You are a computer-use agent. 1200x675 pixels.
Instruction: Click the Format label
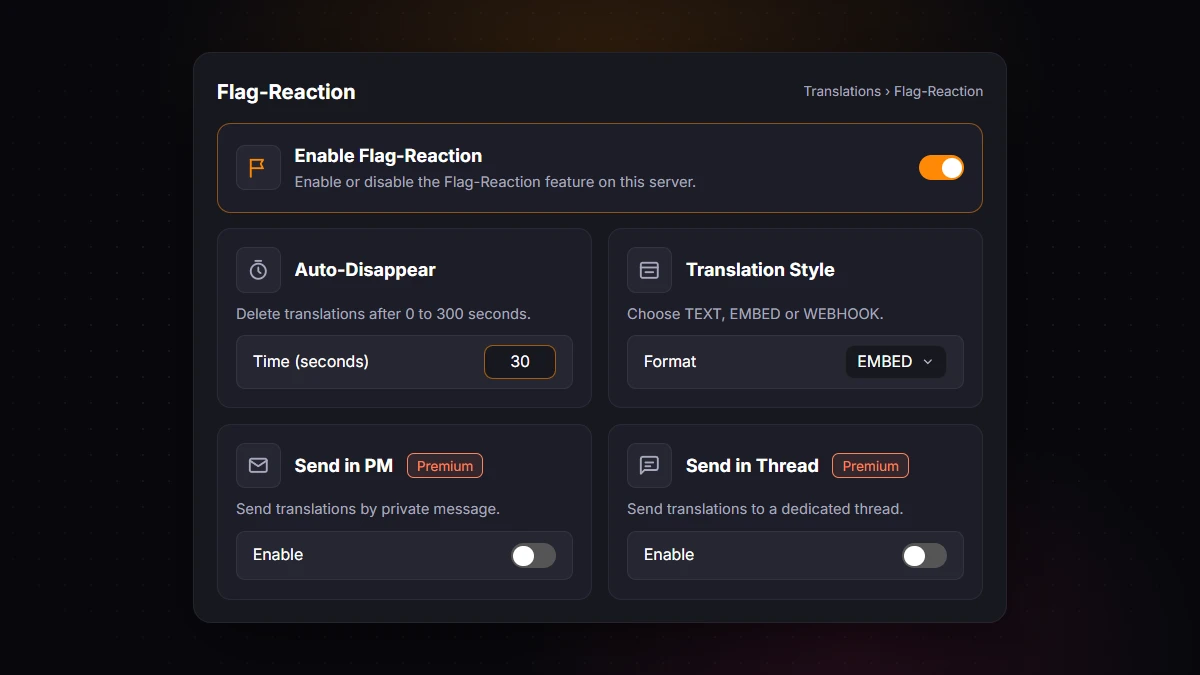click(670, 362)
